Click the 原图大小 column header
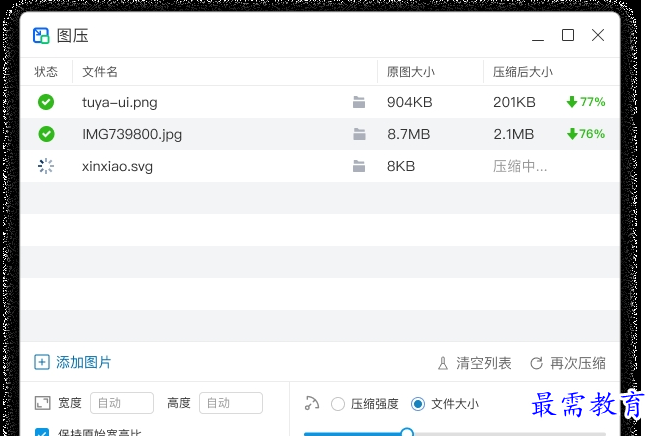The image size is (653, 436). click(x=411, y=72)
